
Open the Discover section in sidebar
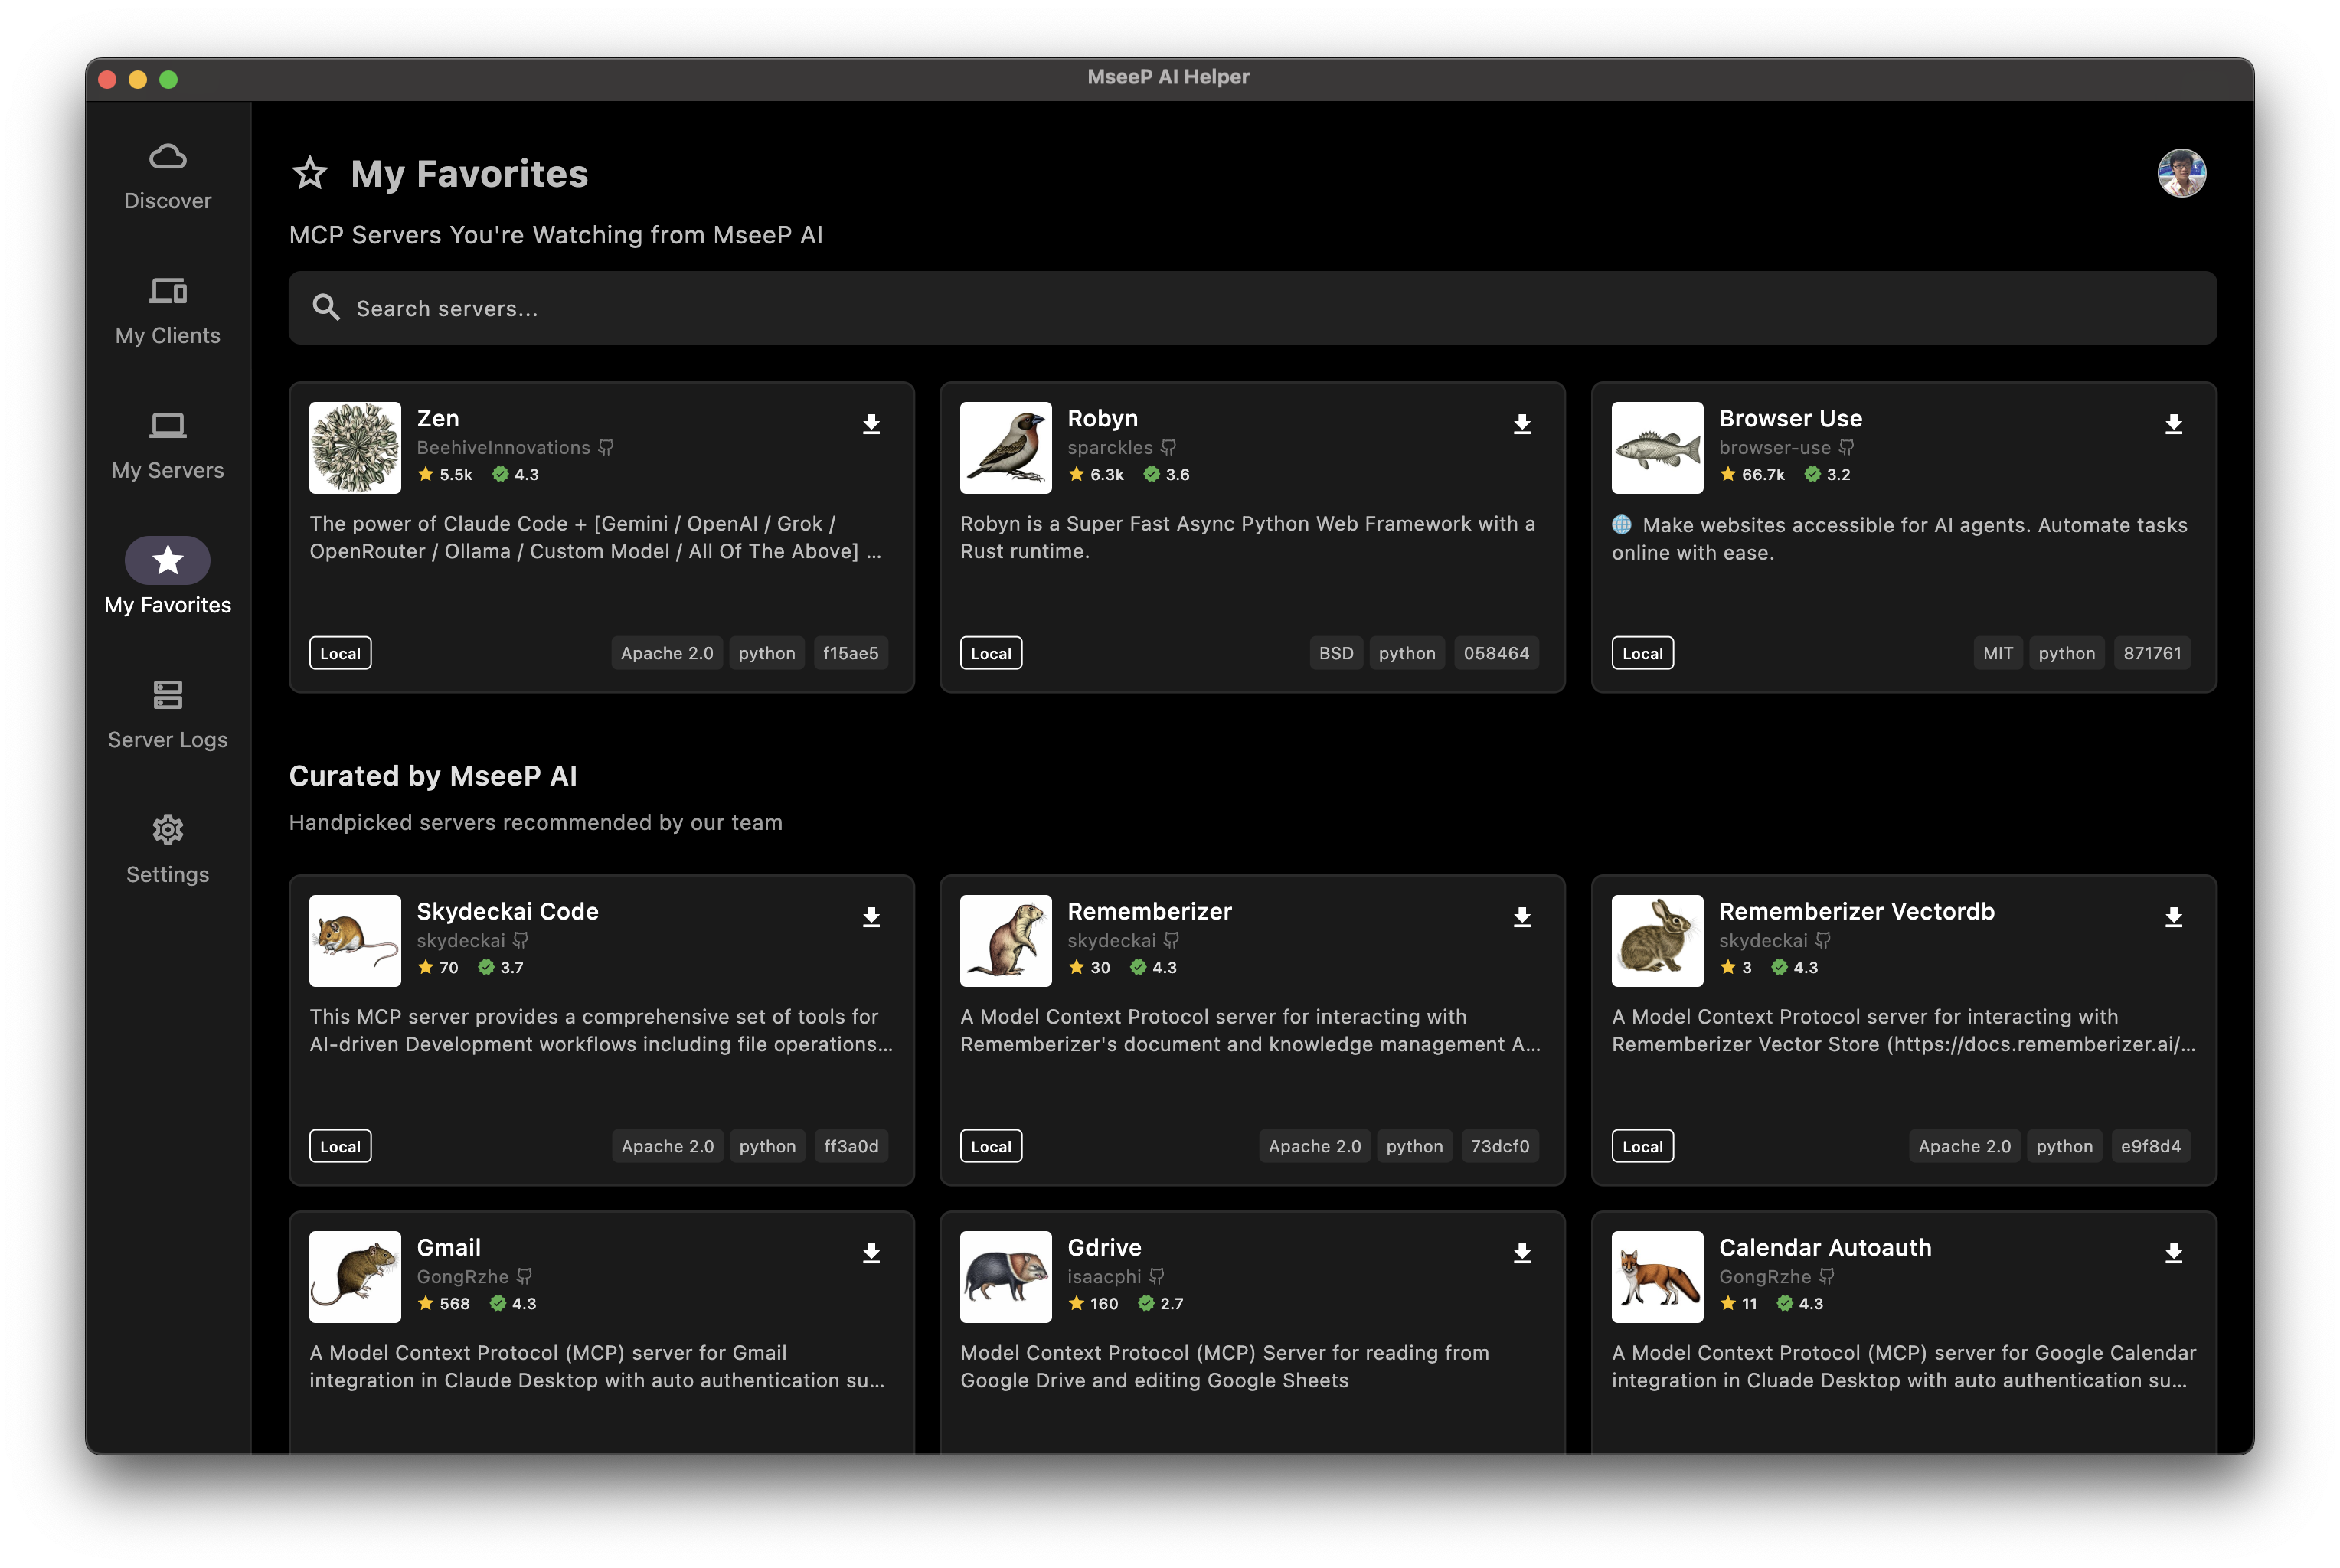tap(168, 177)
